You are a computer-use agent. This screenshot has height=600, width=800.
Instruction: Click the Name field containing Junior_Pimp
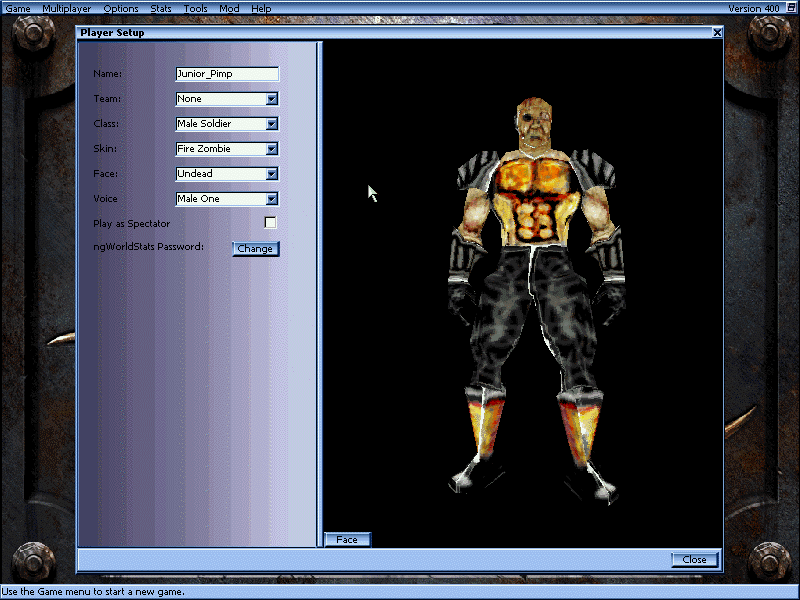click(x=227, y=73)
